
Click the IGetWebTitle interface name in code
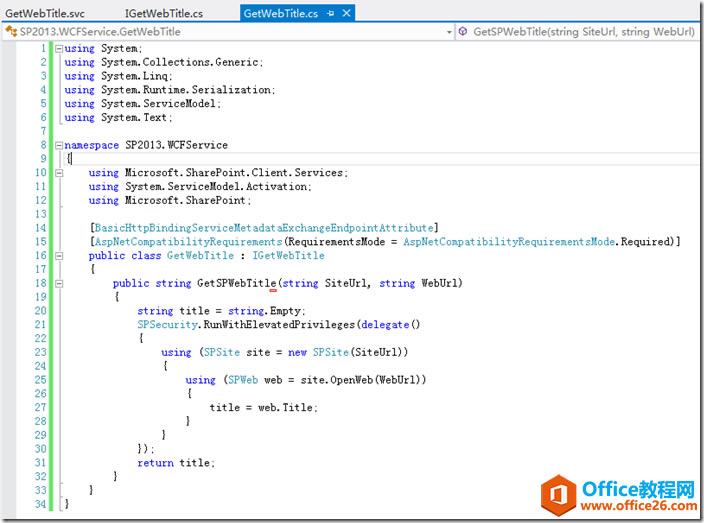pyautogui.click(x=290, y=256)
